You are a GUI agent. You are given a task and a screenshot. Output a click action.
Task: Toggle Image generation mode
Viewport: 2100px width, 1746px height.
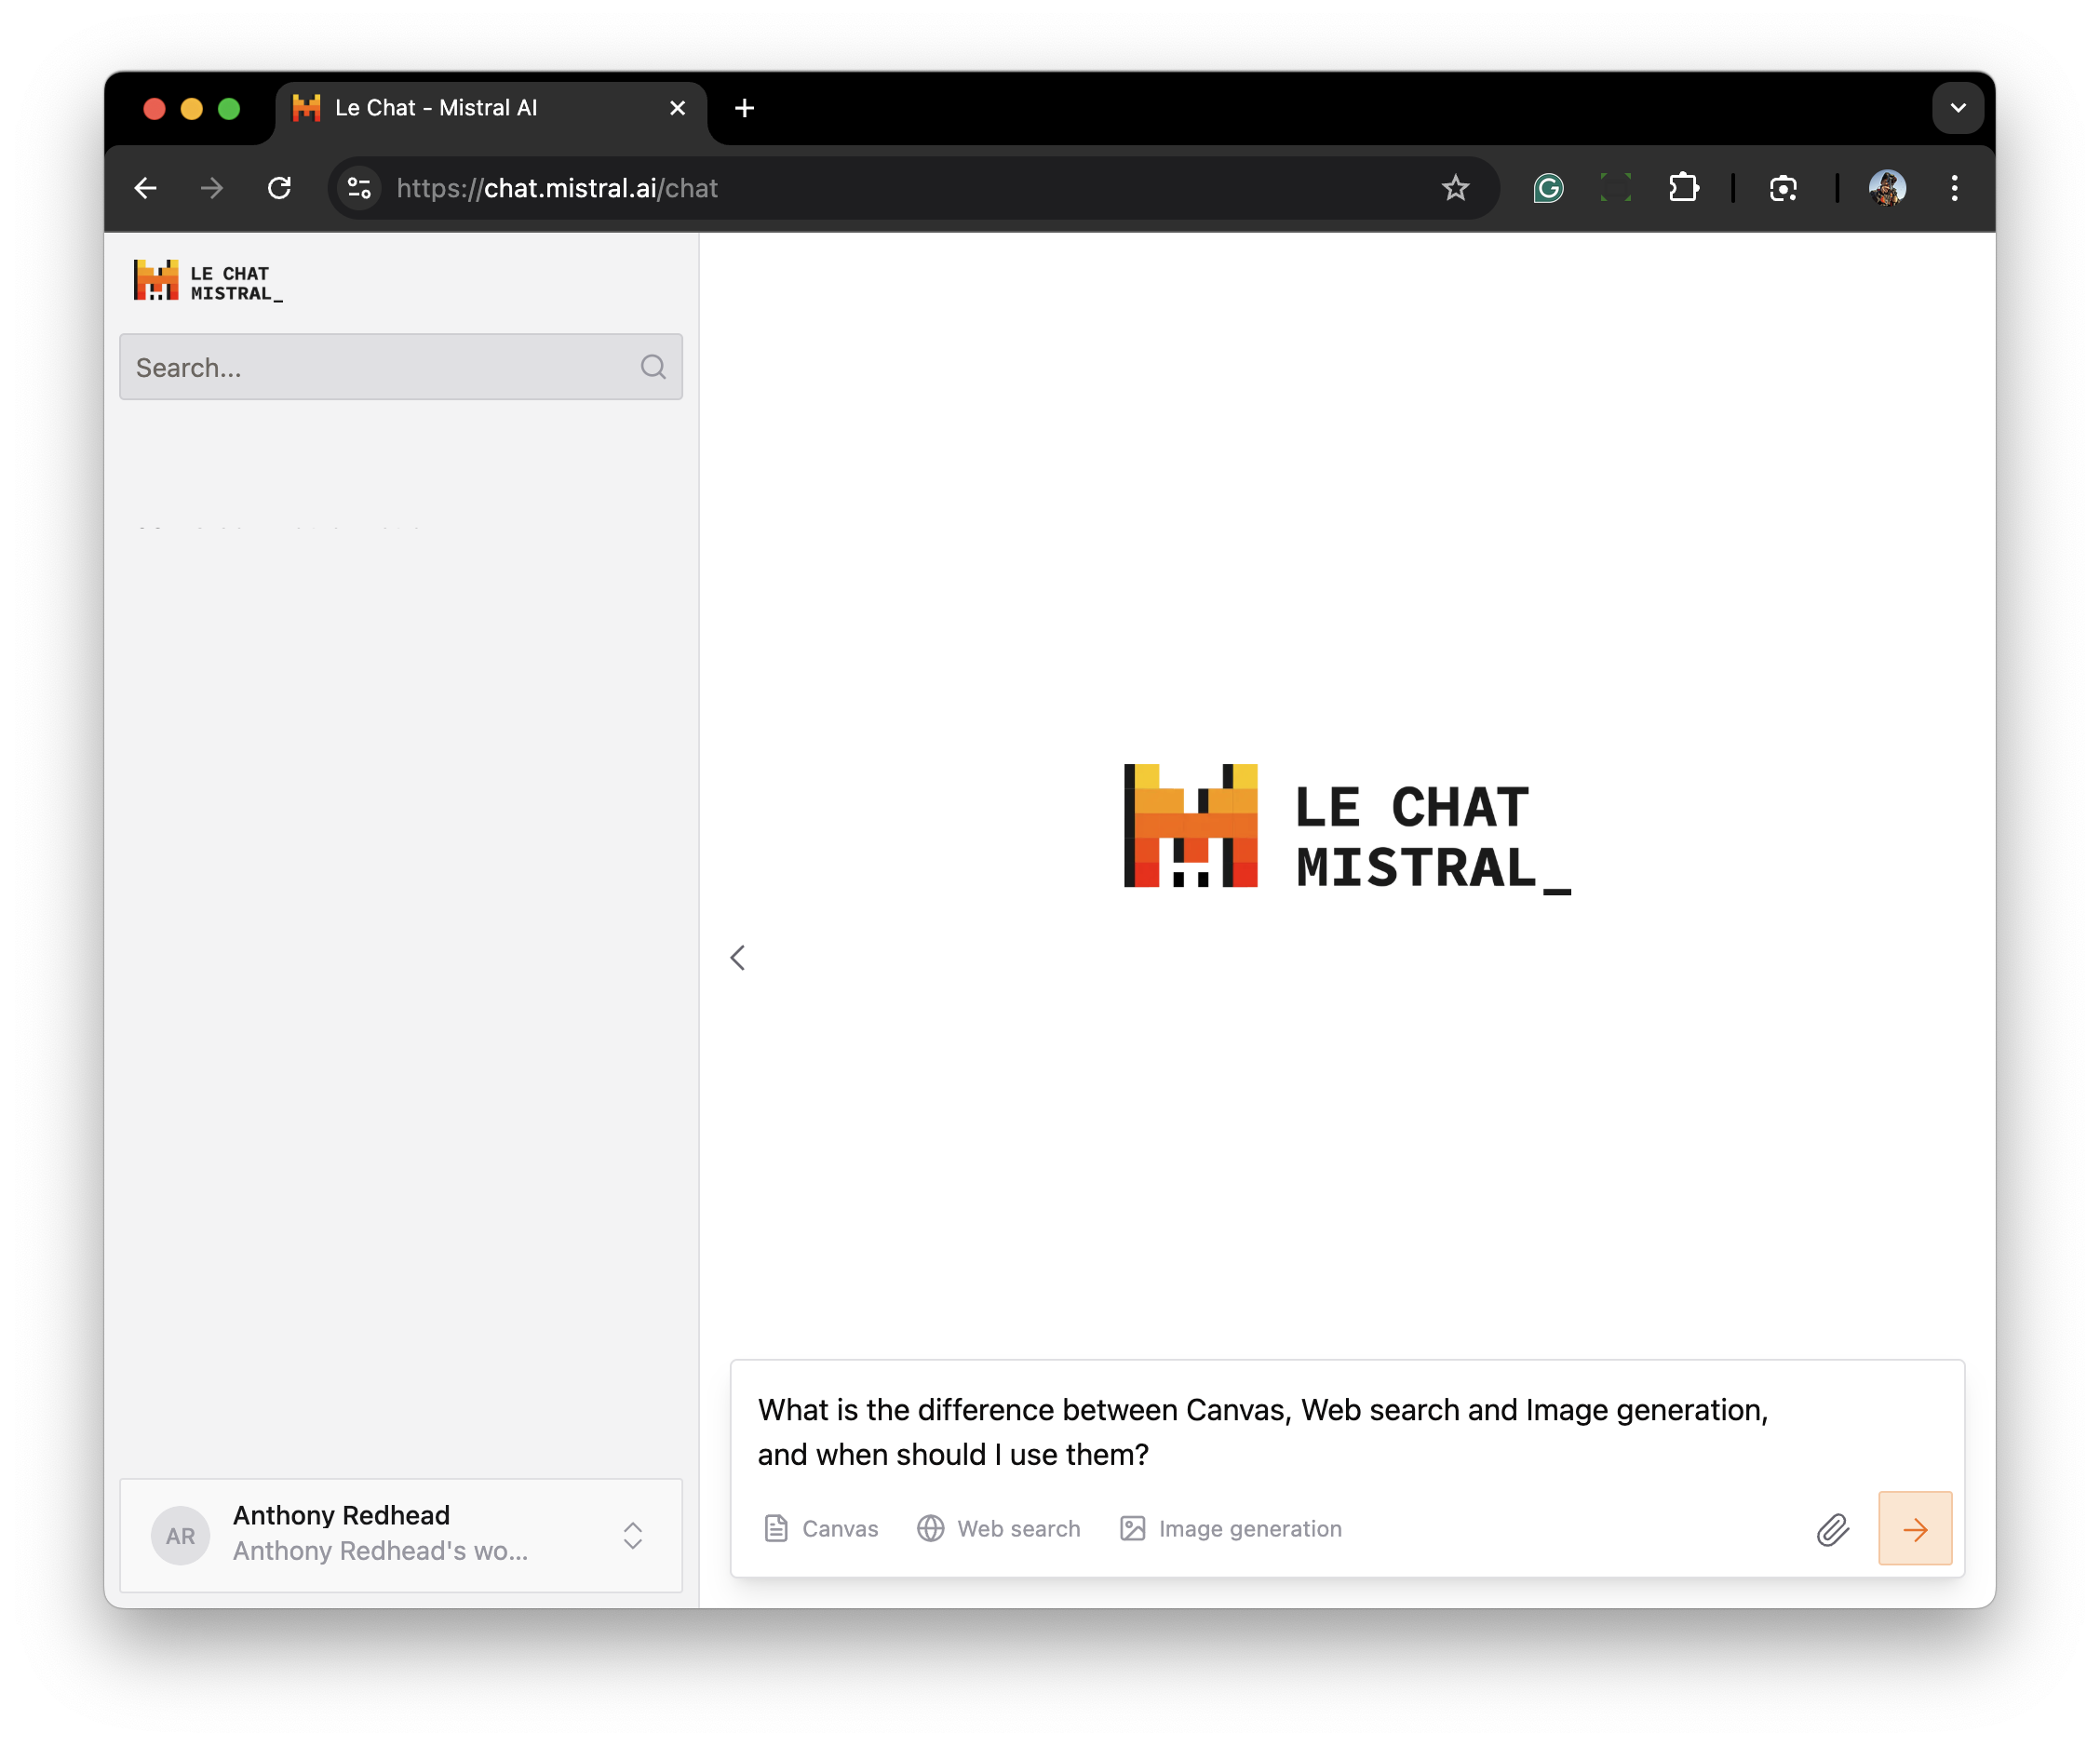click(x=1230, y=1528)
